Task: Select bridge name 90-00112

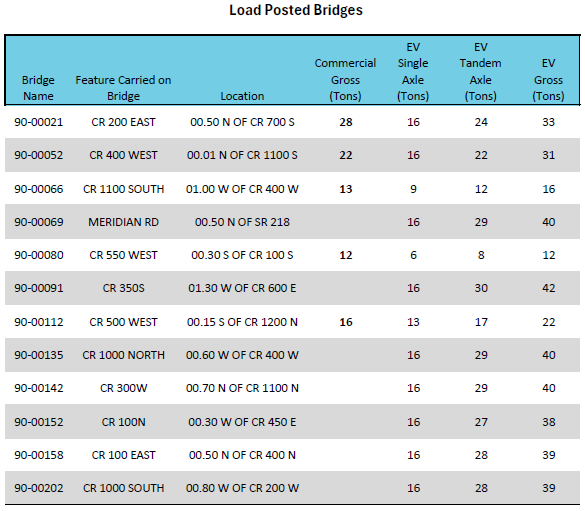Action: click(39, 322)
